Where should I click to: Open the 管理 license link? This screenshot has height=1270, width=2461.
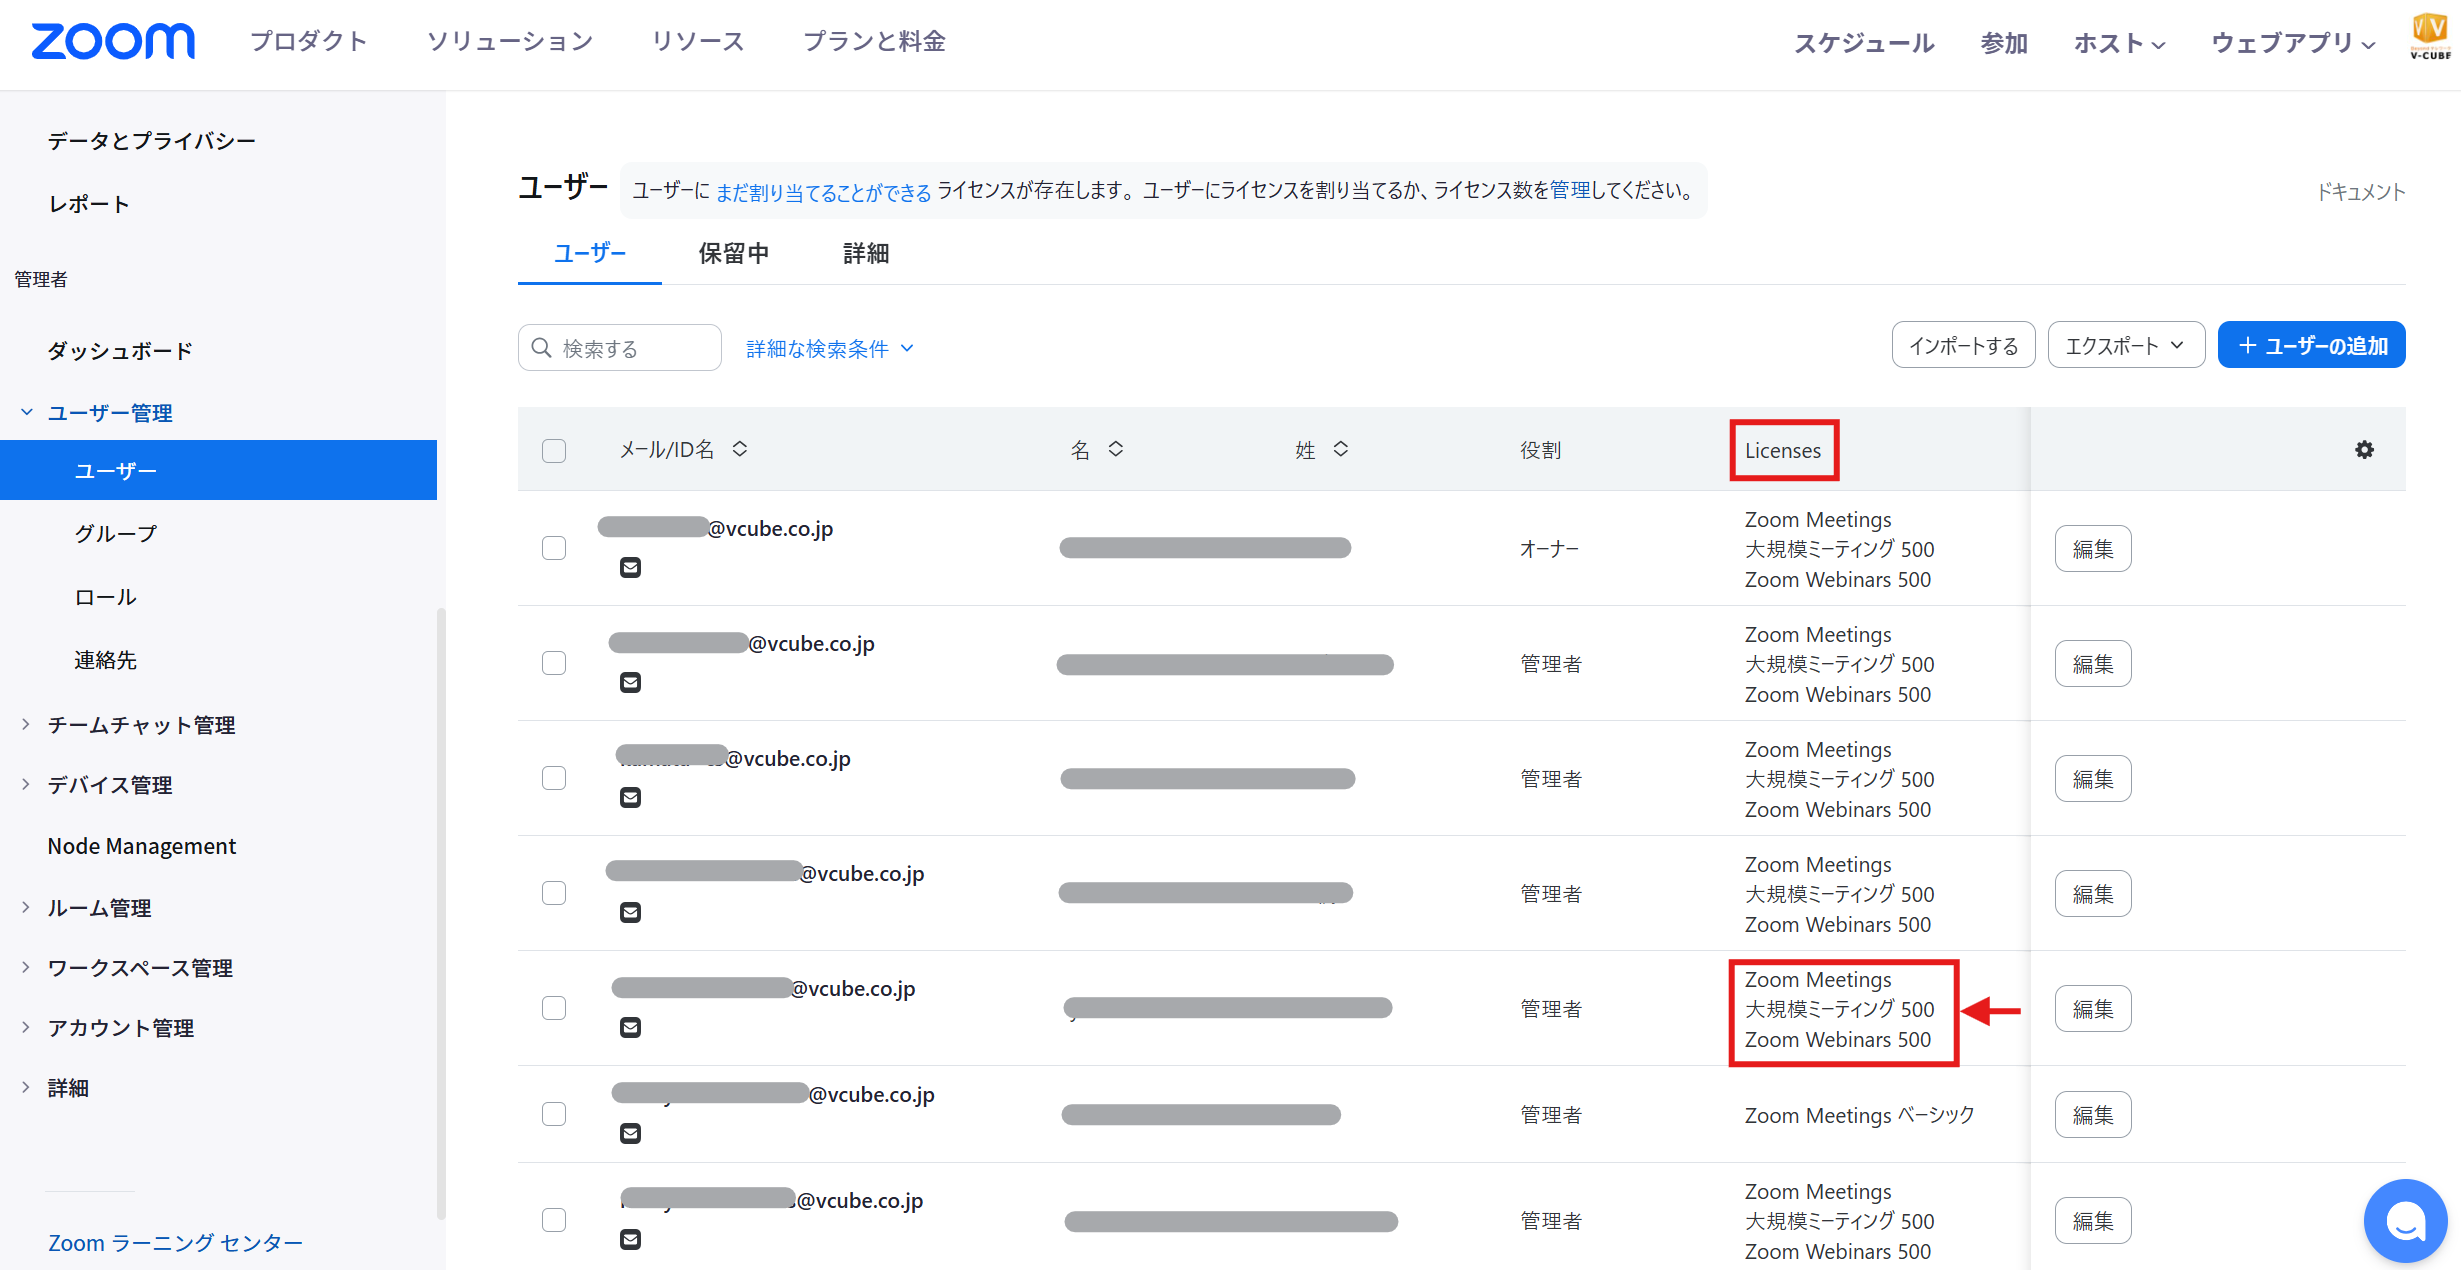pyautogui.click(x=1570, y=190)
